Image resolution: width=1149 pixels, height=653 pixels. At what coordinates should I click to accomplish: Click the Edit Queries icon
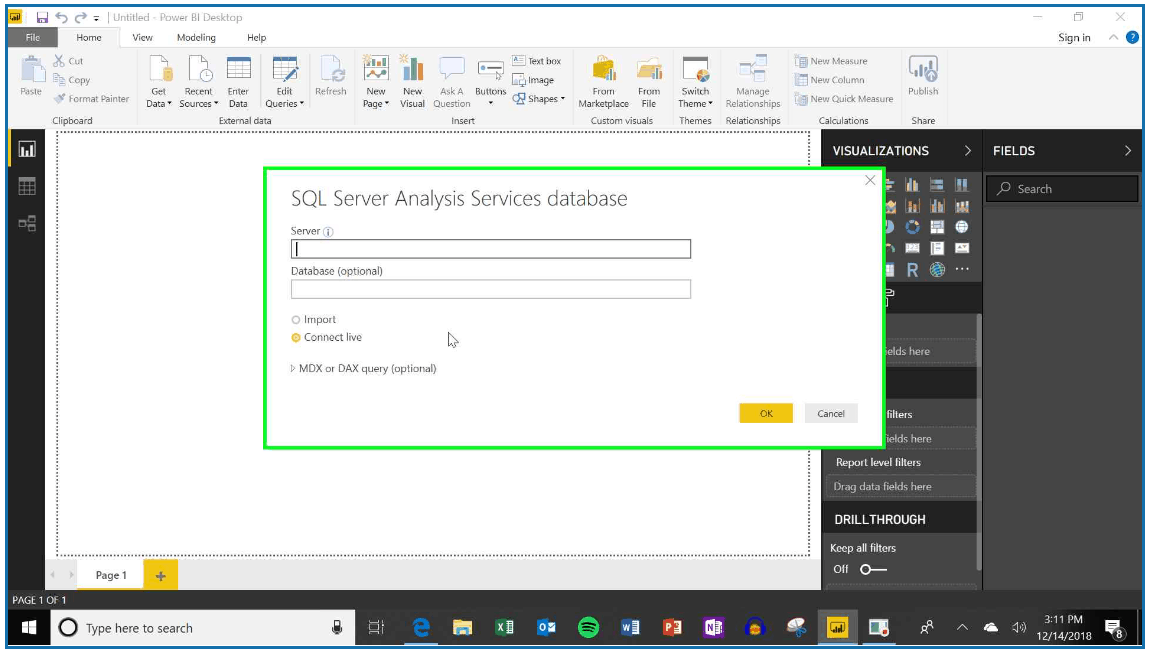[x=284, y=70]
